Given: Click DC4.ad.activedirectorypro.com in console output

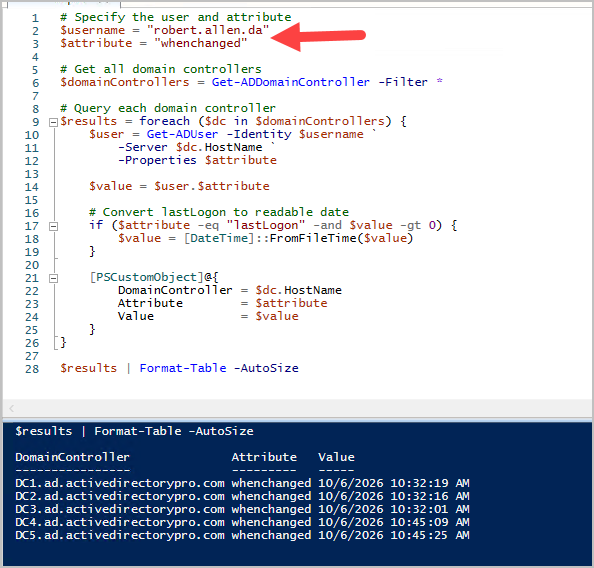Looking at the screenshot, I should [x=120, y=522].
